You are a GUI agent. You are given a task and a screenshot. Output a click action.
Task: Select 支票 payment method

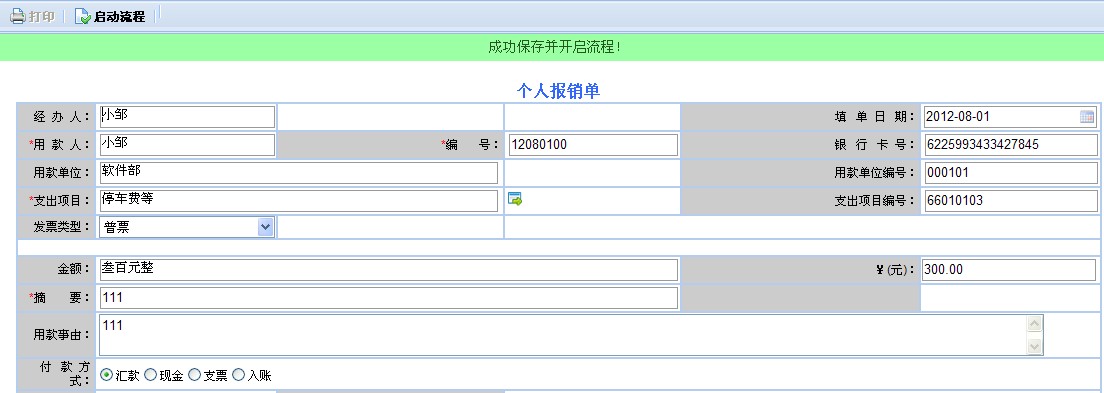194,375
